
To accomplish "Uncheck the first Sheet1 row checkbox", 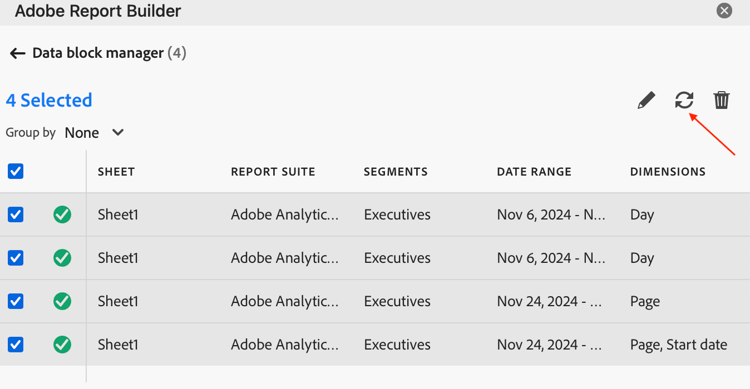I will pos(15,214).
